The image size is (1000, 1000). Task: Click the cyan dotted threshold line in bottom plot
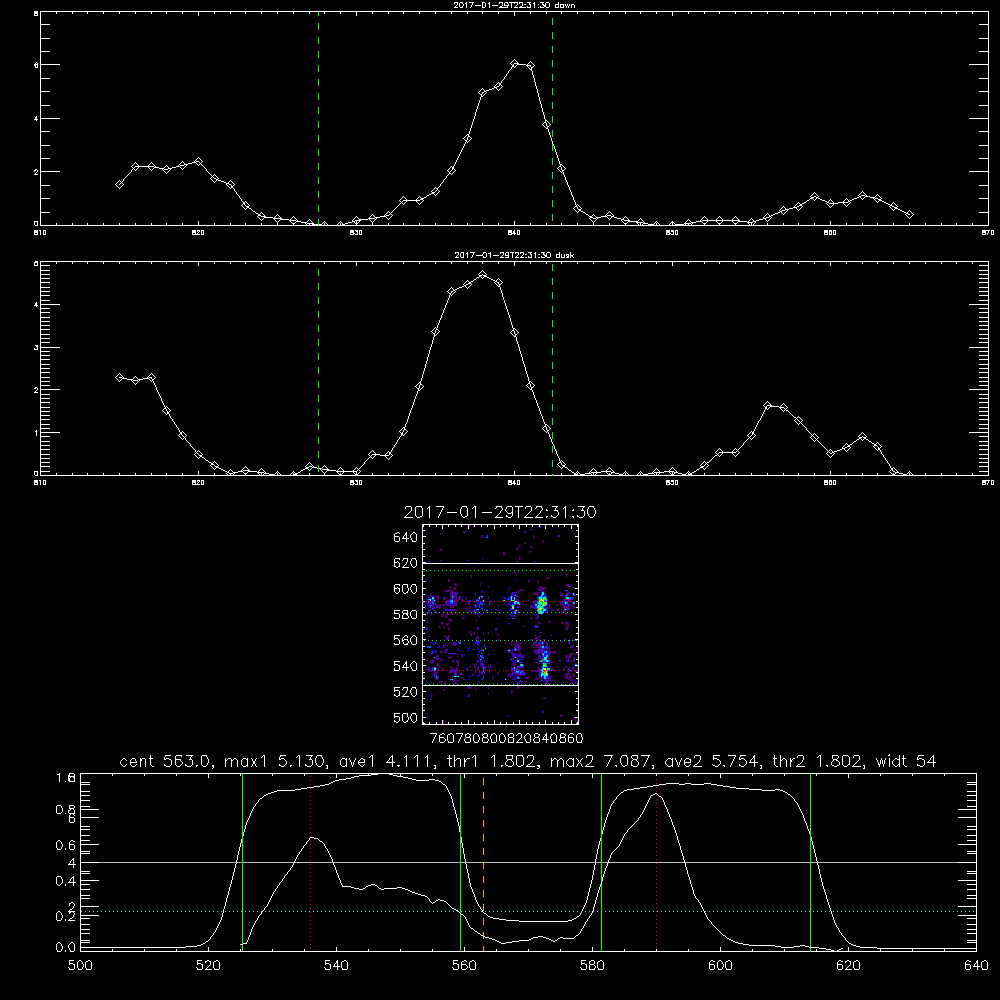click(528, 911)
